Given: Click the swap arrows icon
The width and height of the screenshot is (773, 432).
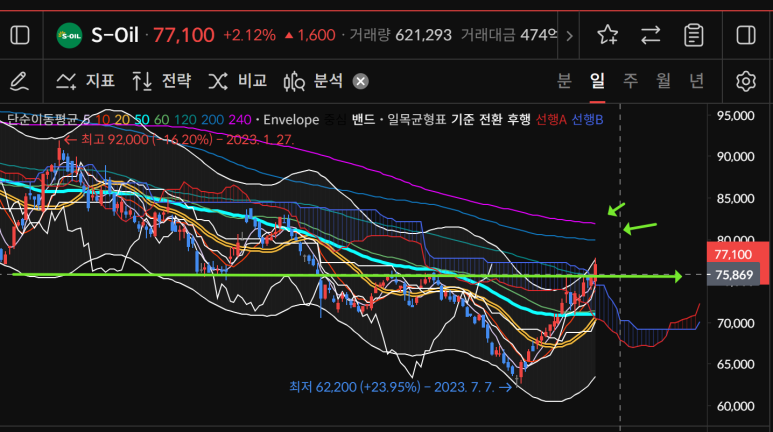Looking at the screenshot, I should (650, 36).
